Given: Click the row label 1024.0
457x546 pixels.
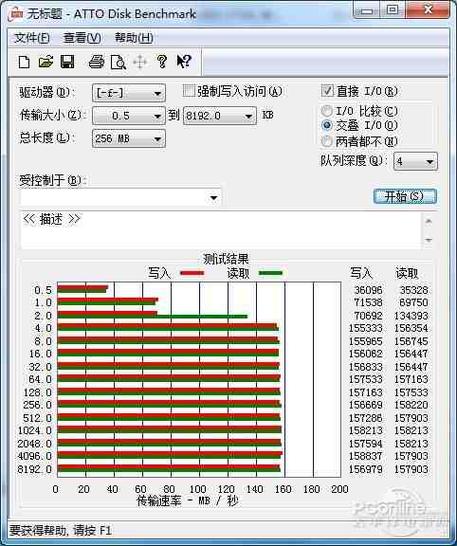Looking at the screenshot, I should coord(35,430).
